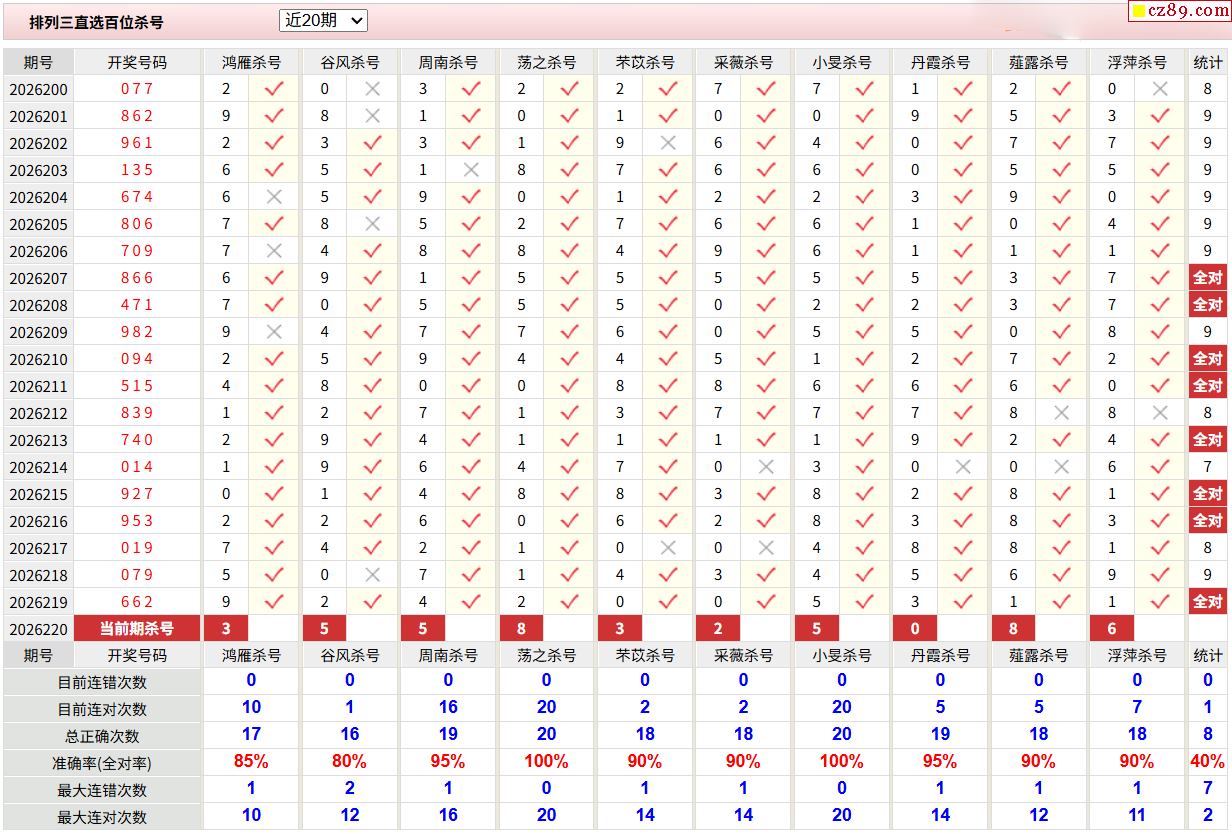Click the gray X for 鸿雁杀号 in row 2026204
Viewport: 1232px width, 834px height.
274,197
